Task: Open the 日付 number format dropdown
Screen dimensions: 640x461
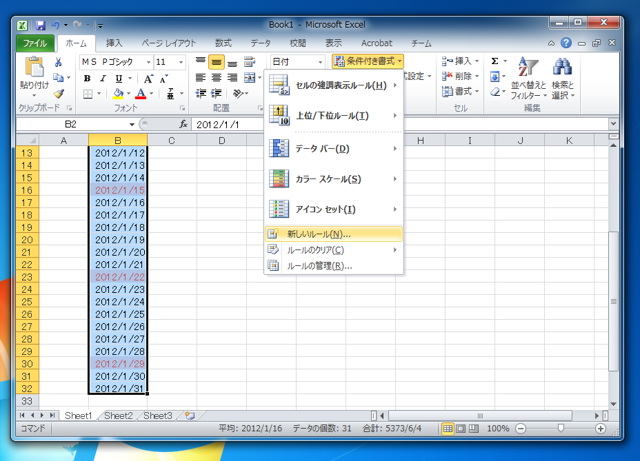Action: pyautogui.click(x=320, y=62)
